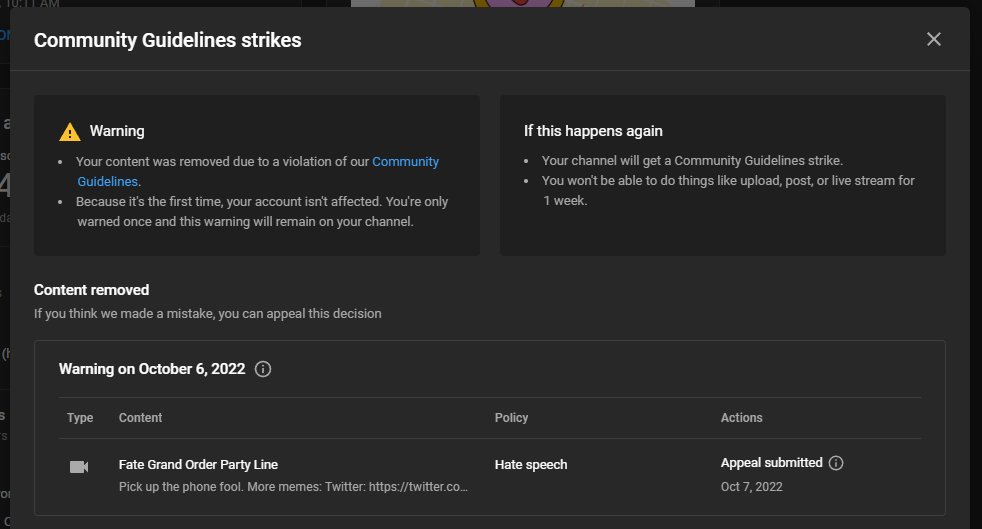Click info icon beside Warning on October 6, 2022
The height and width of the screenshot is (529, 982).
[263, 369]
